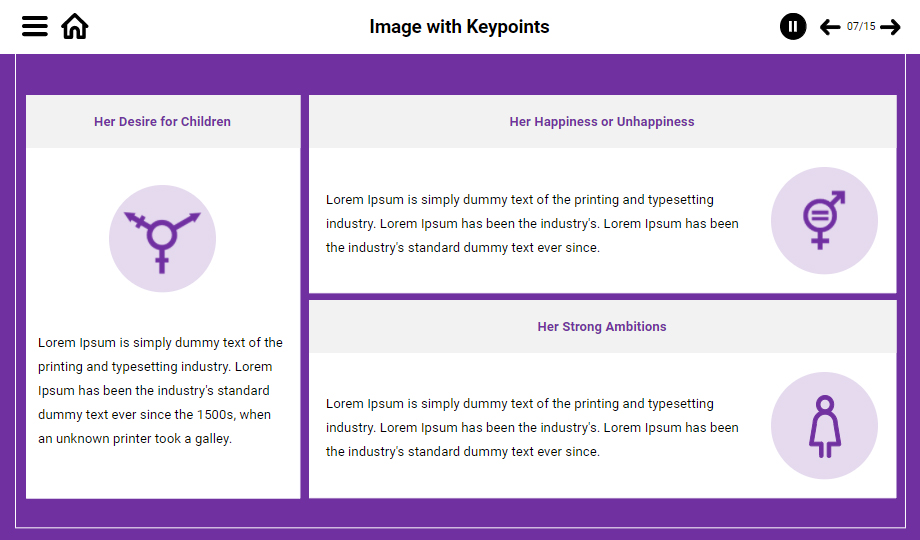
Task: Go to the home screen
Action: 75,27
